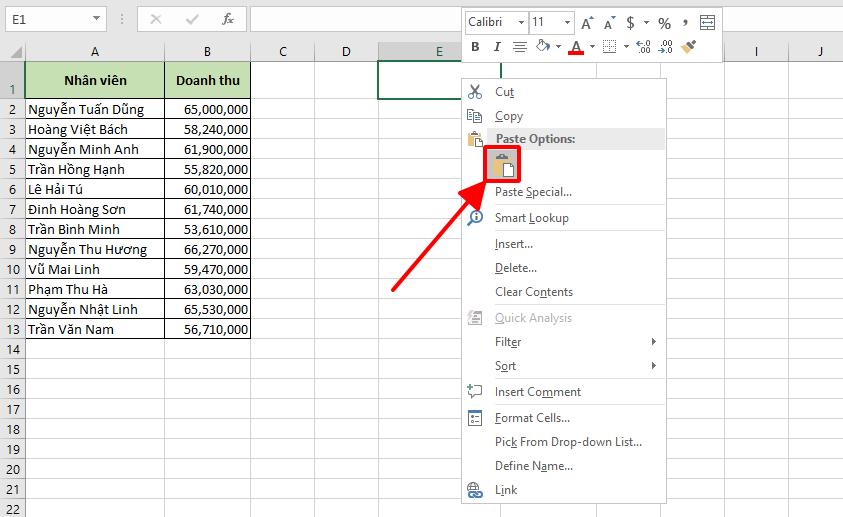Open the Sort submenu
843x517 pixels.
click(x=506, y=366)
